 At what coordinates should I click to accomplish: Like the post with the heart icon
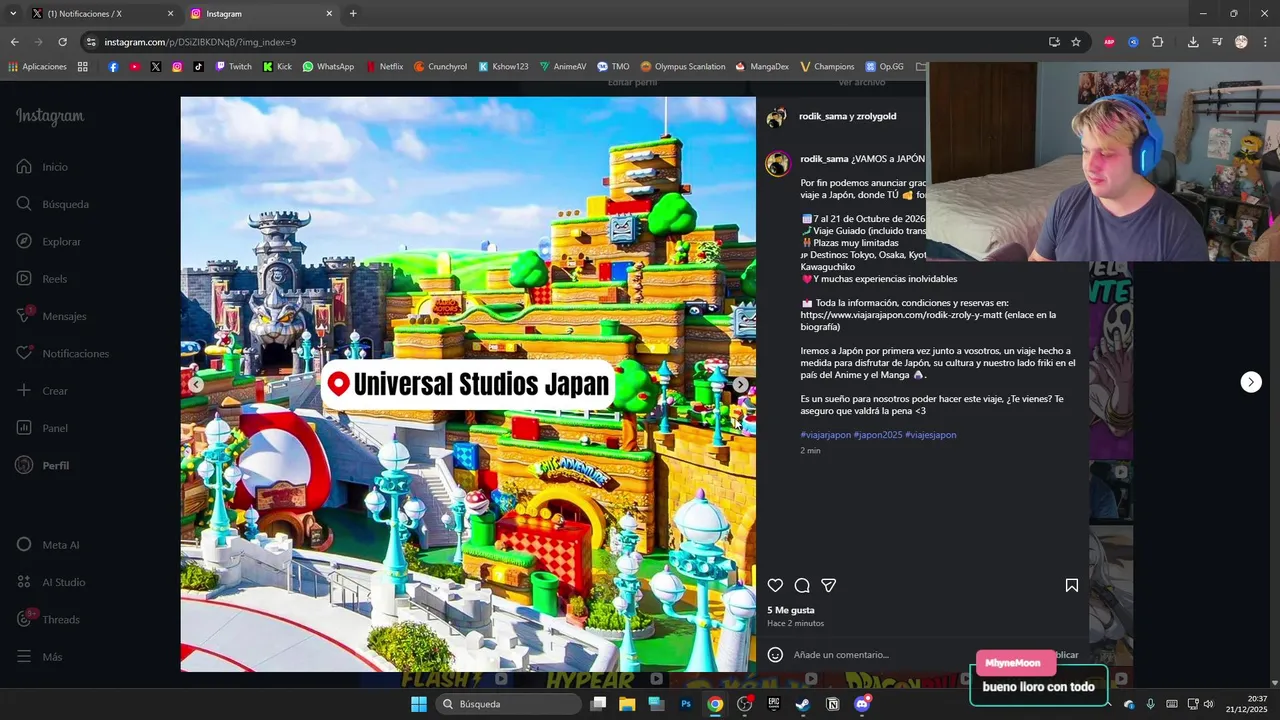[775, 585]
